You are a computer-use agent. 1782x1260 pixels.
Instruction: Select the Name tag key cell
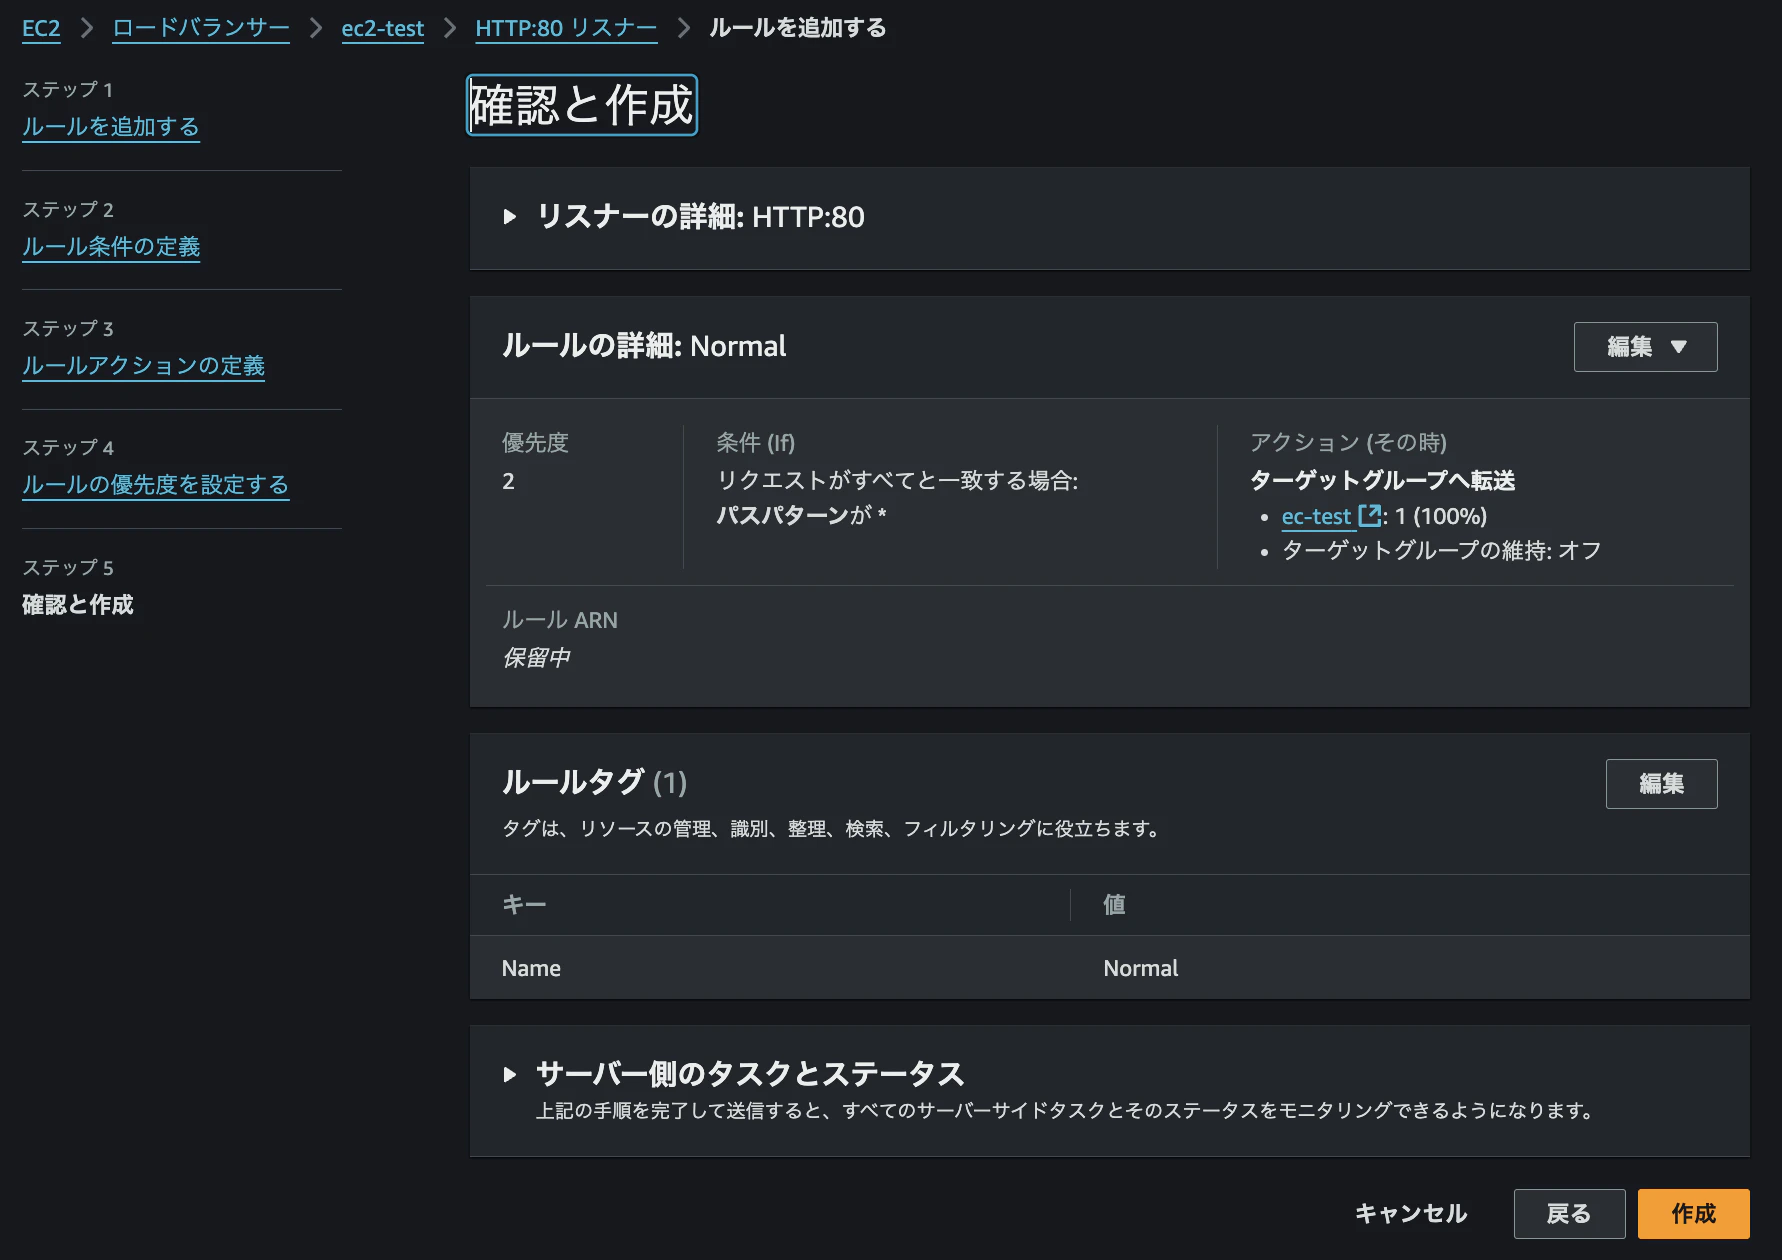[531, 968]
